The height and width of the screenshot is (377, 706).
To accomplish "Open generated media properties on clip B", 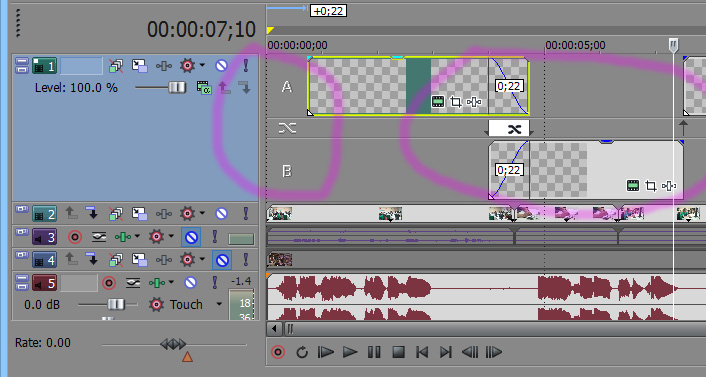I will click(633, 186).
